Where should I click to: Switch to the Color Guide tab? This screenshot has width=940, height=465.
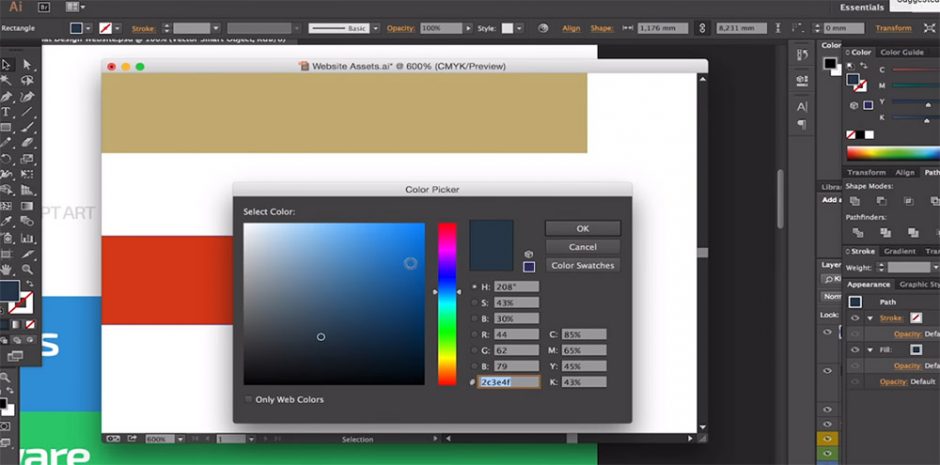pyautogui.click(x=901, y=52)
